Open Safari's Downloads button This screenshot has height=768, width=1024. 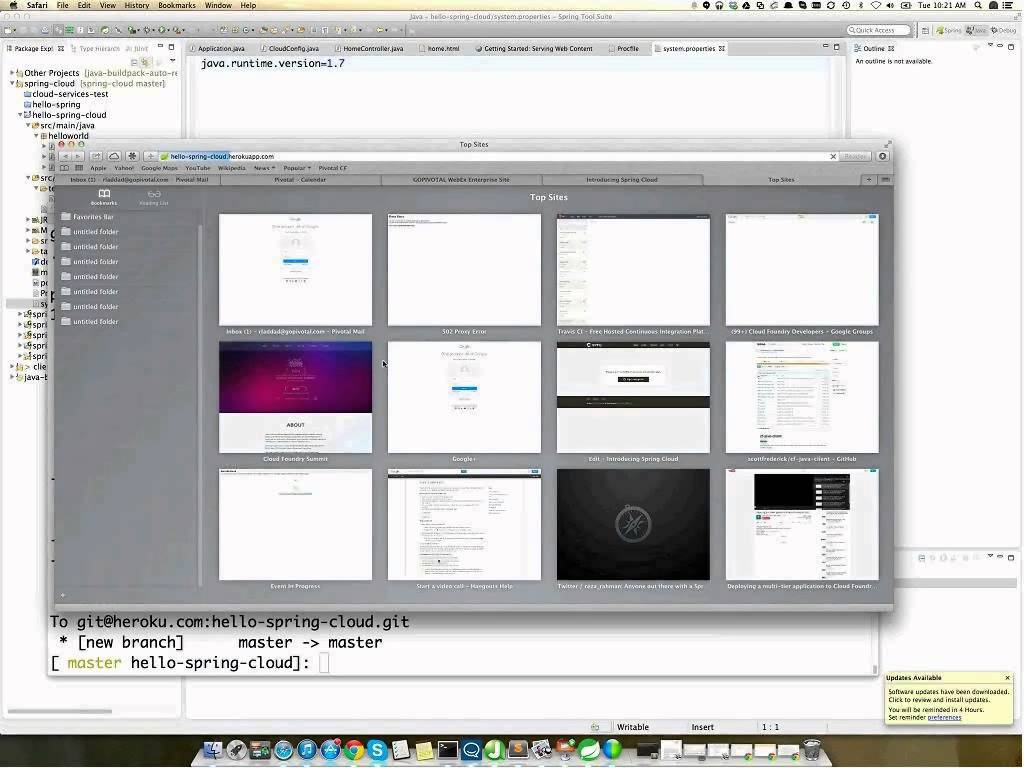(883, 156)
